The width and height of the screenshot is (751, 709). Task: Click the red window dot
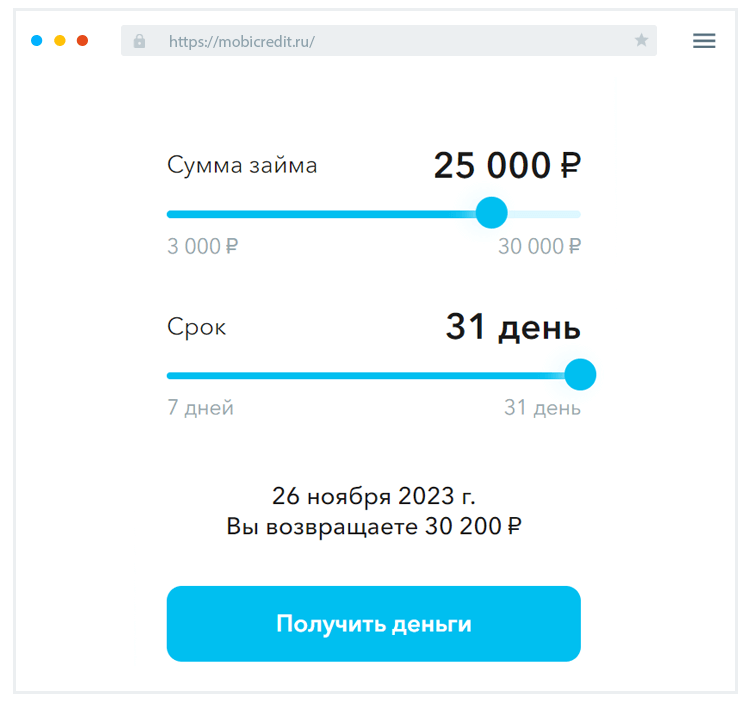pos(83,41)
